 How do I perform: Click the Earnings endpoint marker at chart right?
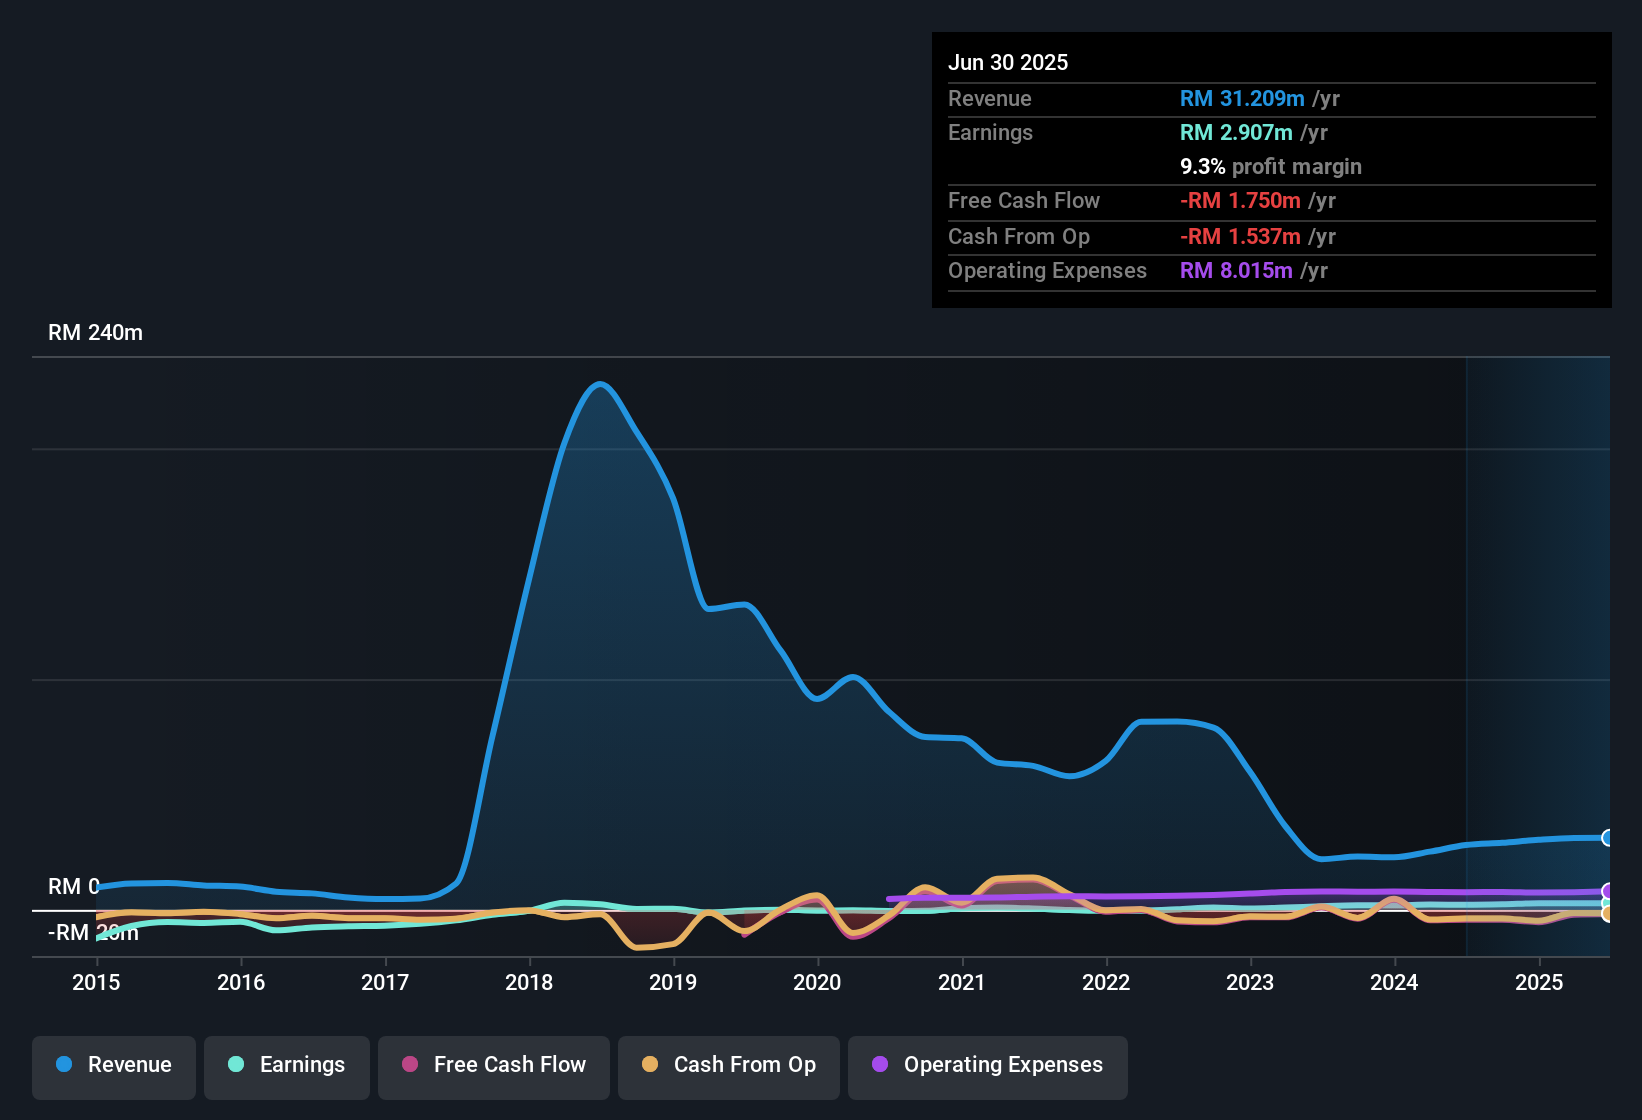1606,904
